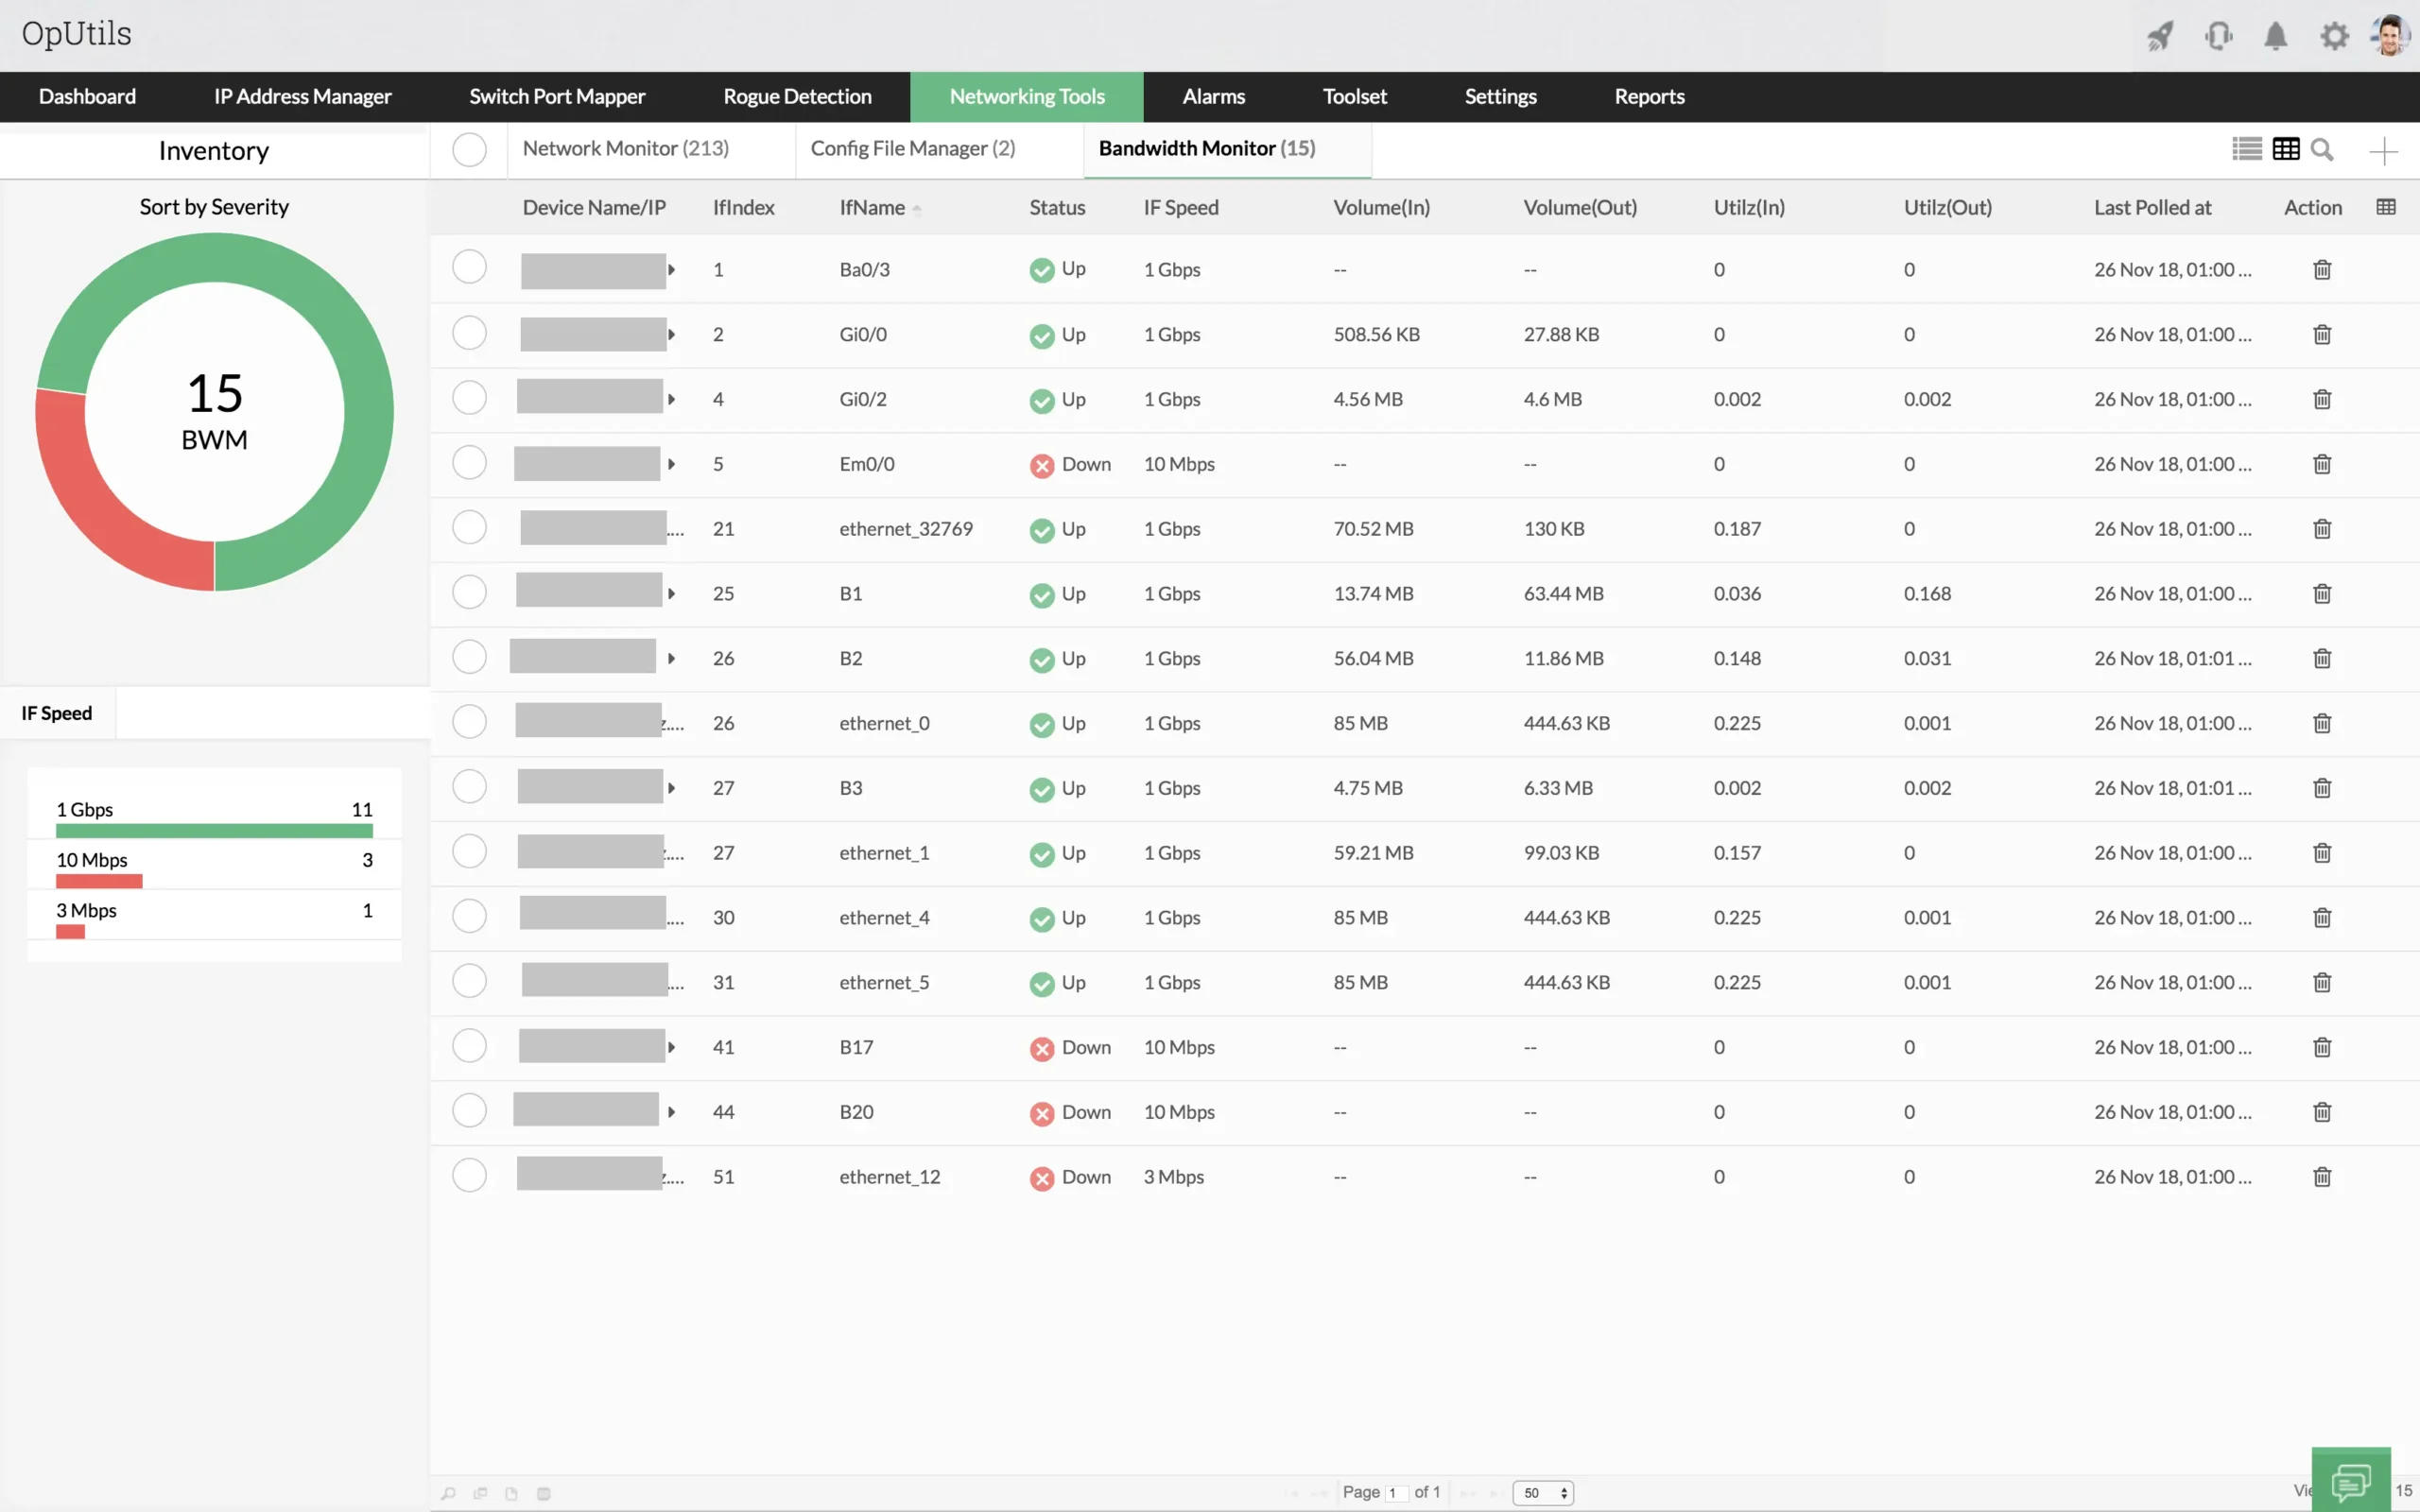This screenshot has height=1512, width=2420.
Task: Open the Rogue Detection menu
Action: [796, 95]
